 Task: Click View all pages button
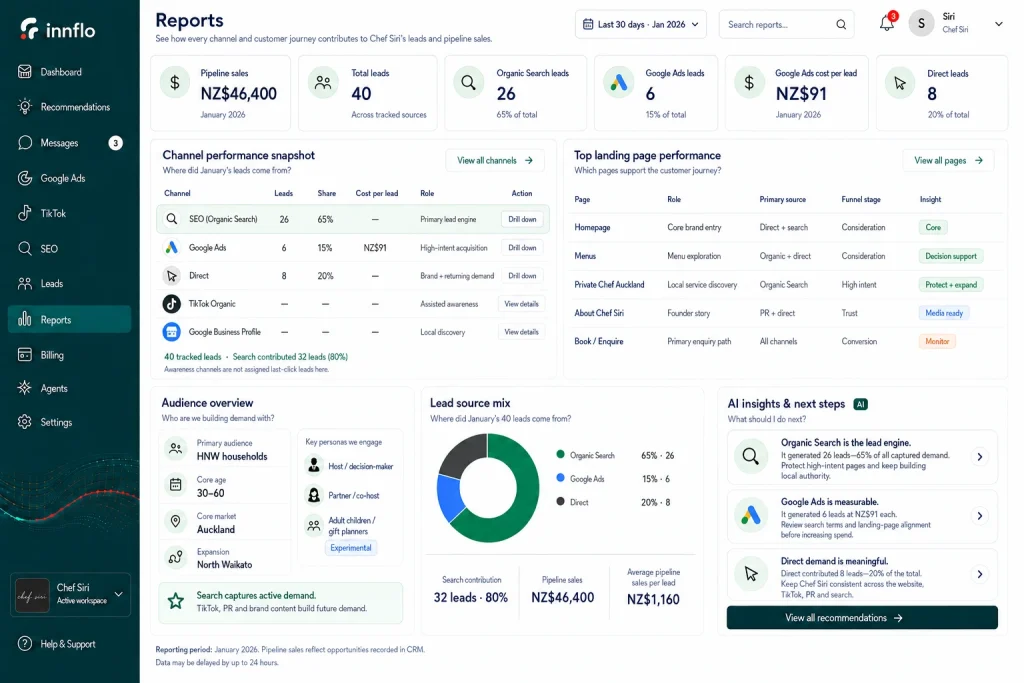[x=948, y=160]
